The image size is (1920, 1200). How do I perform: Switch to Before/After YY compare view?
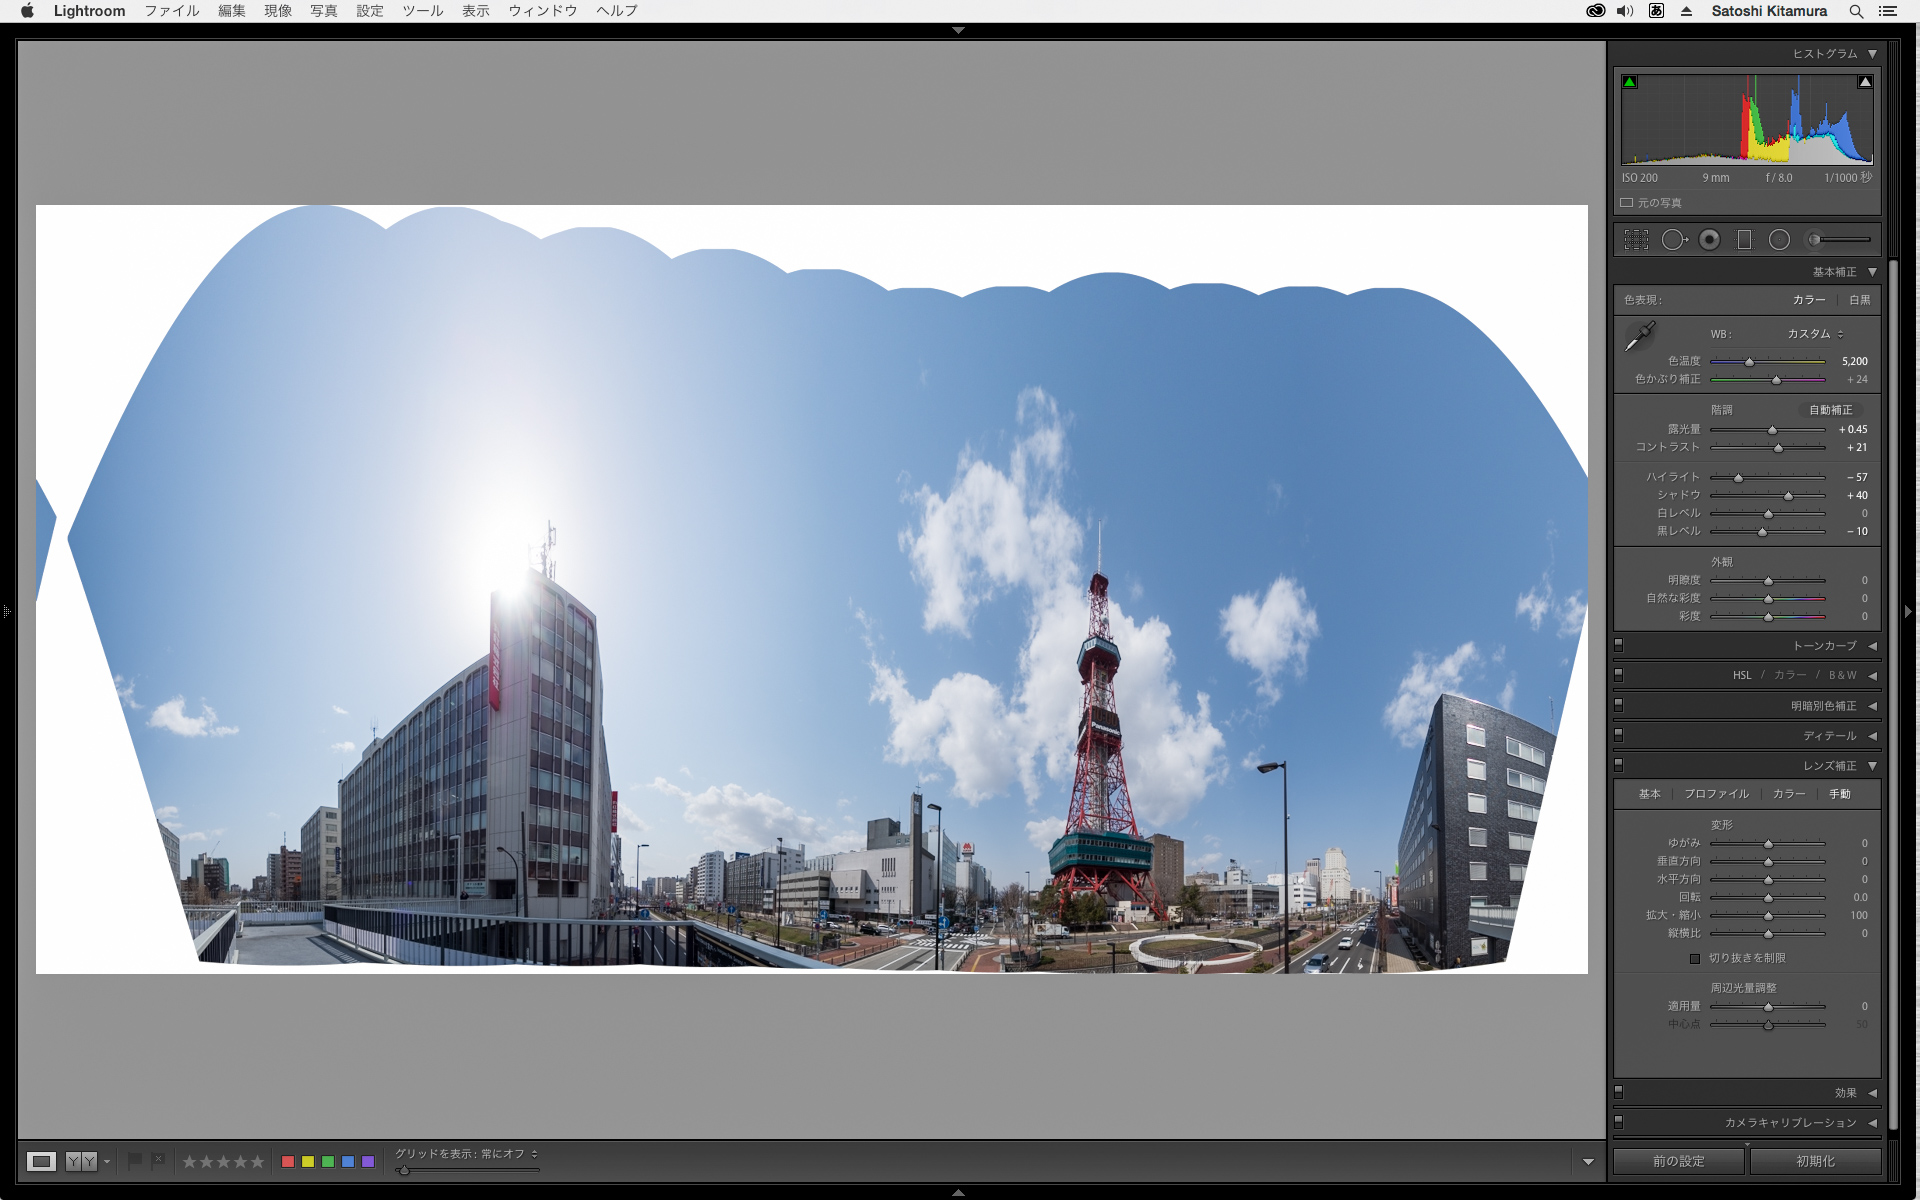(x=81, y=1161)
